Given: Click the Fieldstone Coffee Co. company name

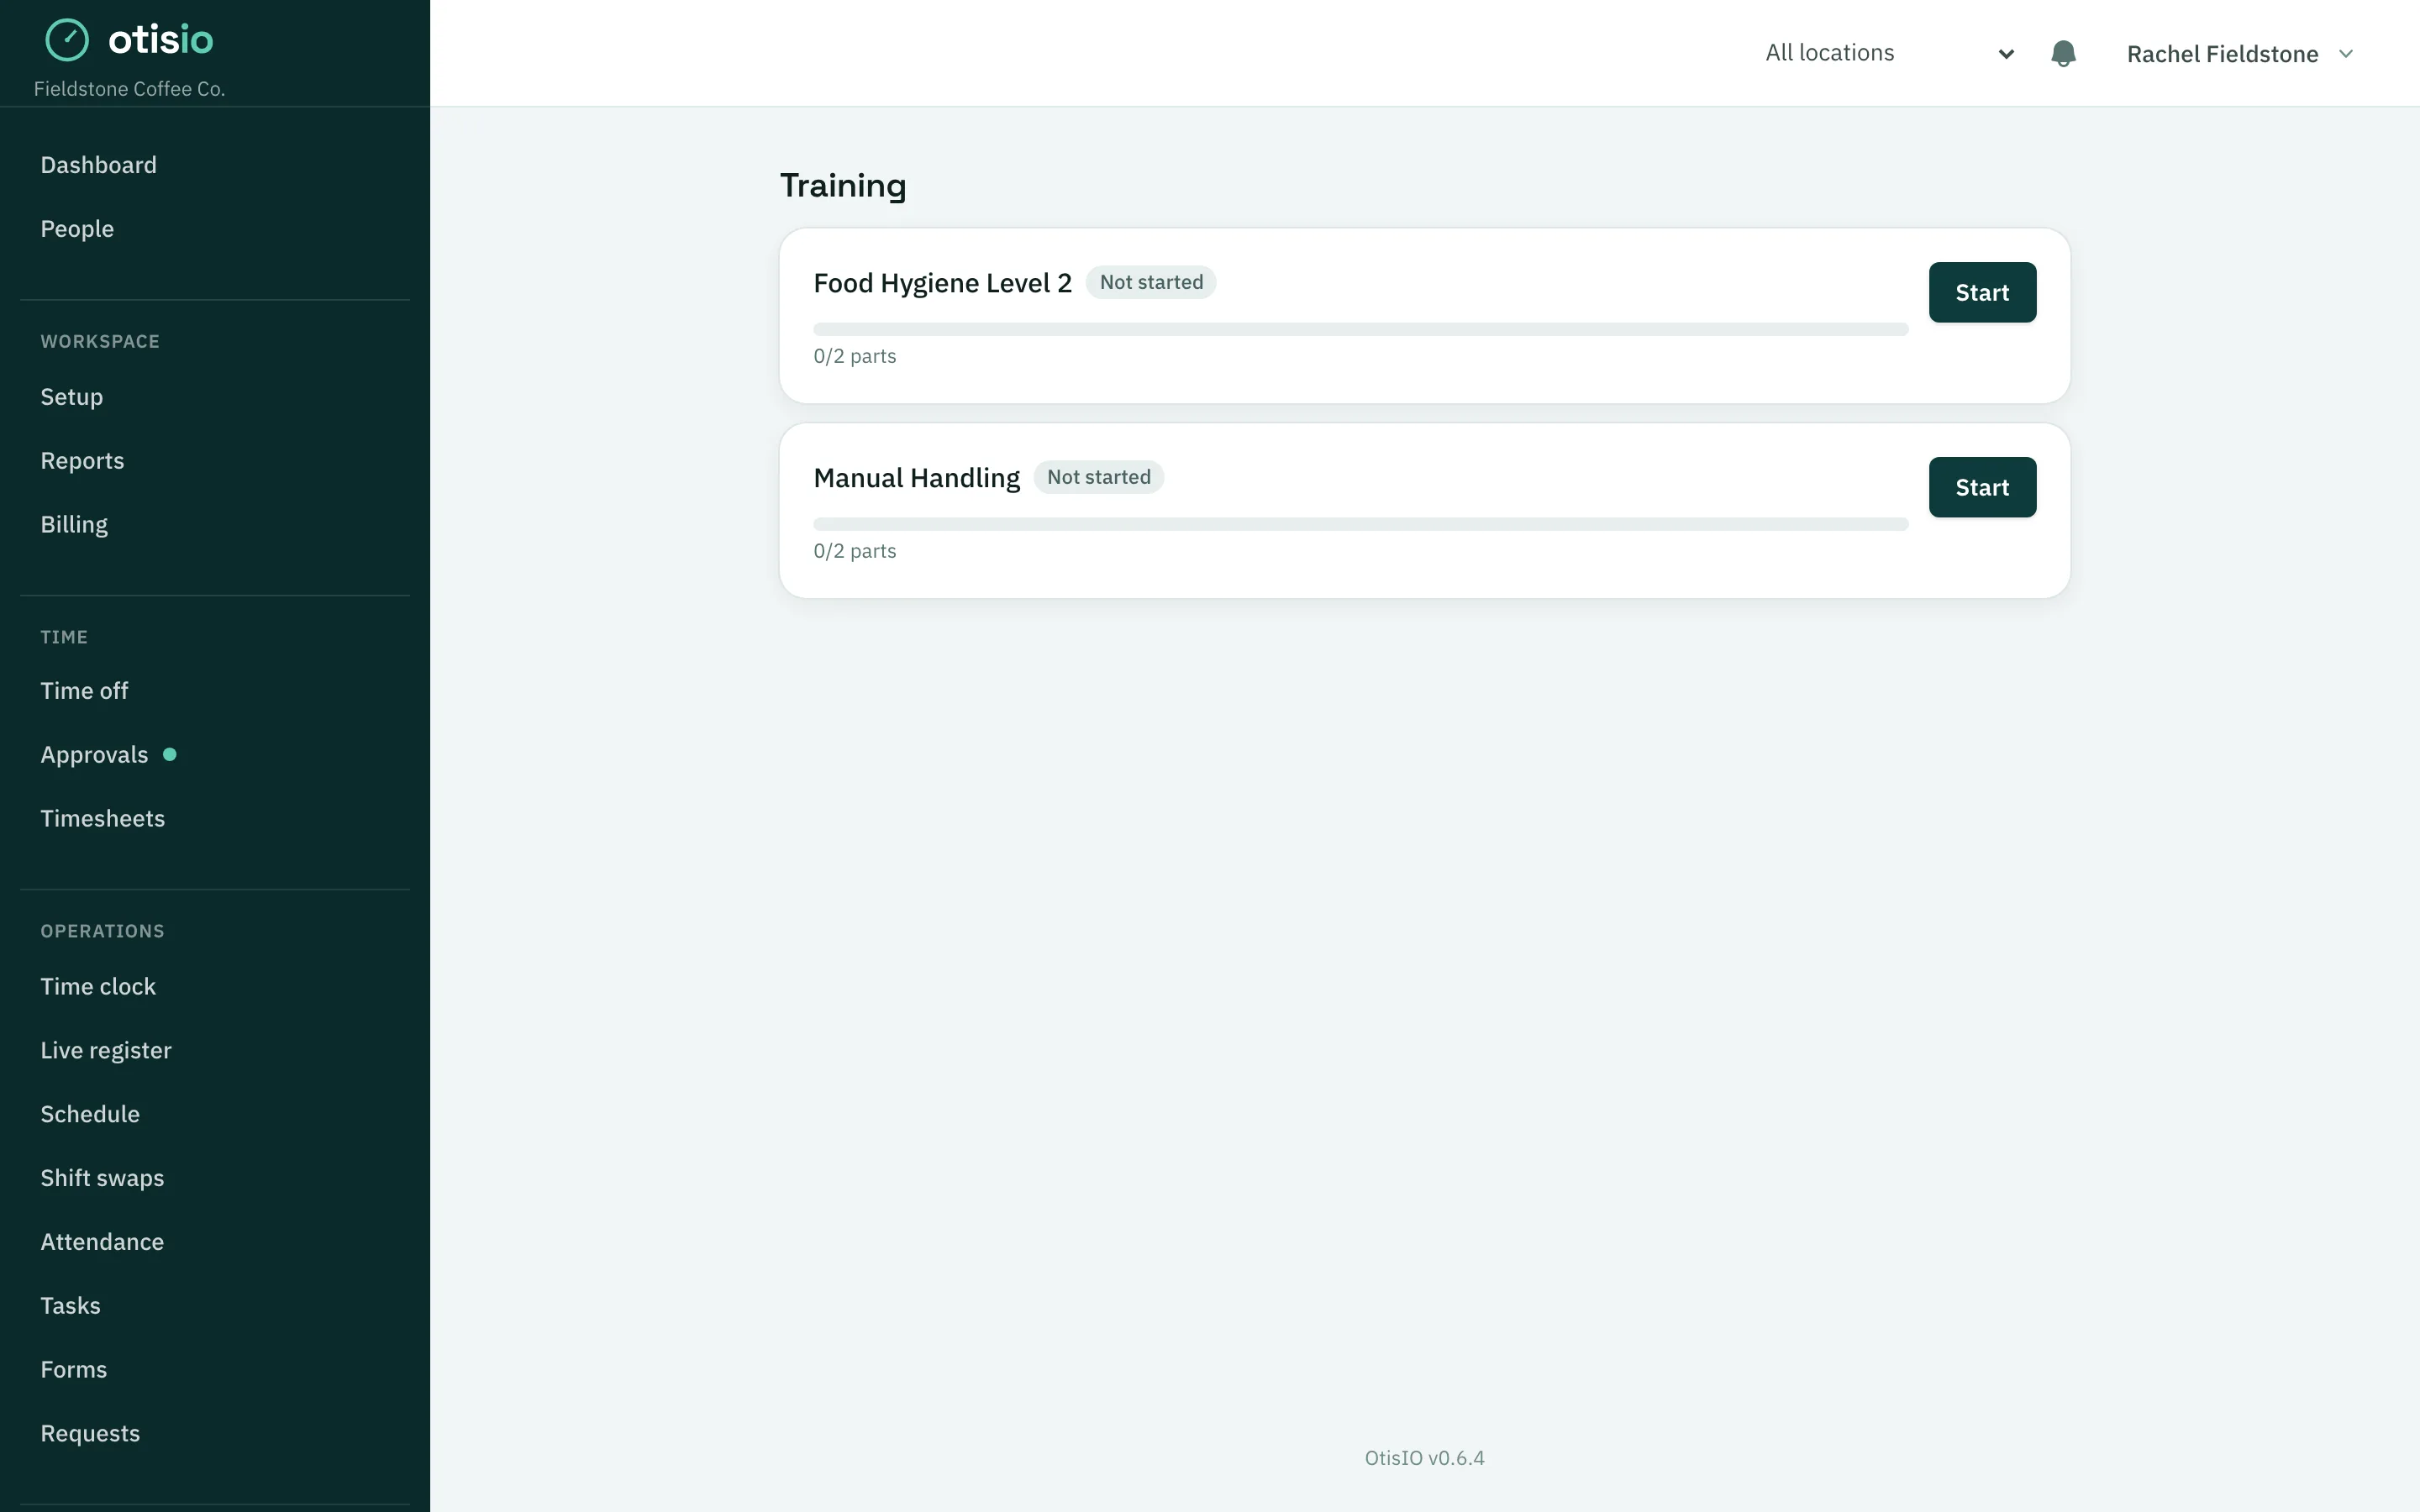Looking at the screenshot, I should (130, 89).
